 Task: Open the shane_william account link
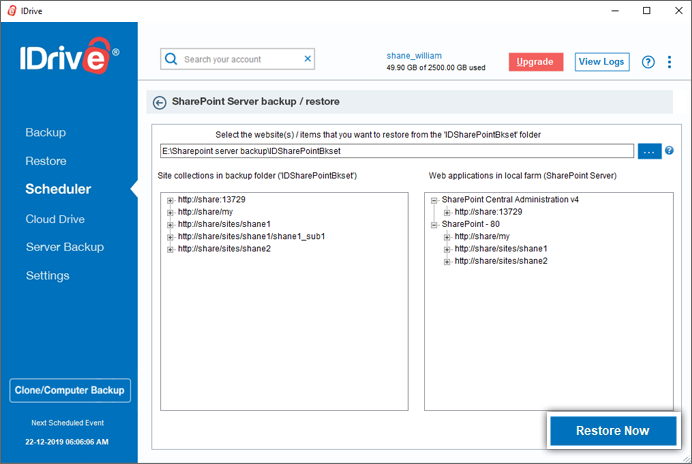point(414,56)
